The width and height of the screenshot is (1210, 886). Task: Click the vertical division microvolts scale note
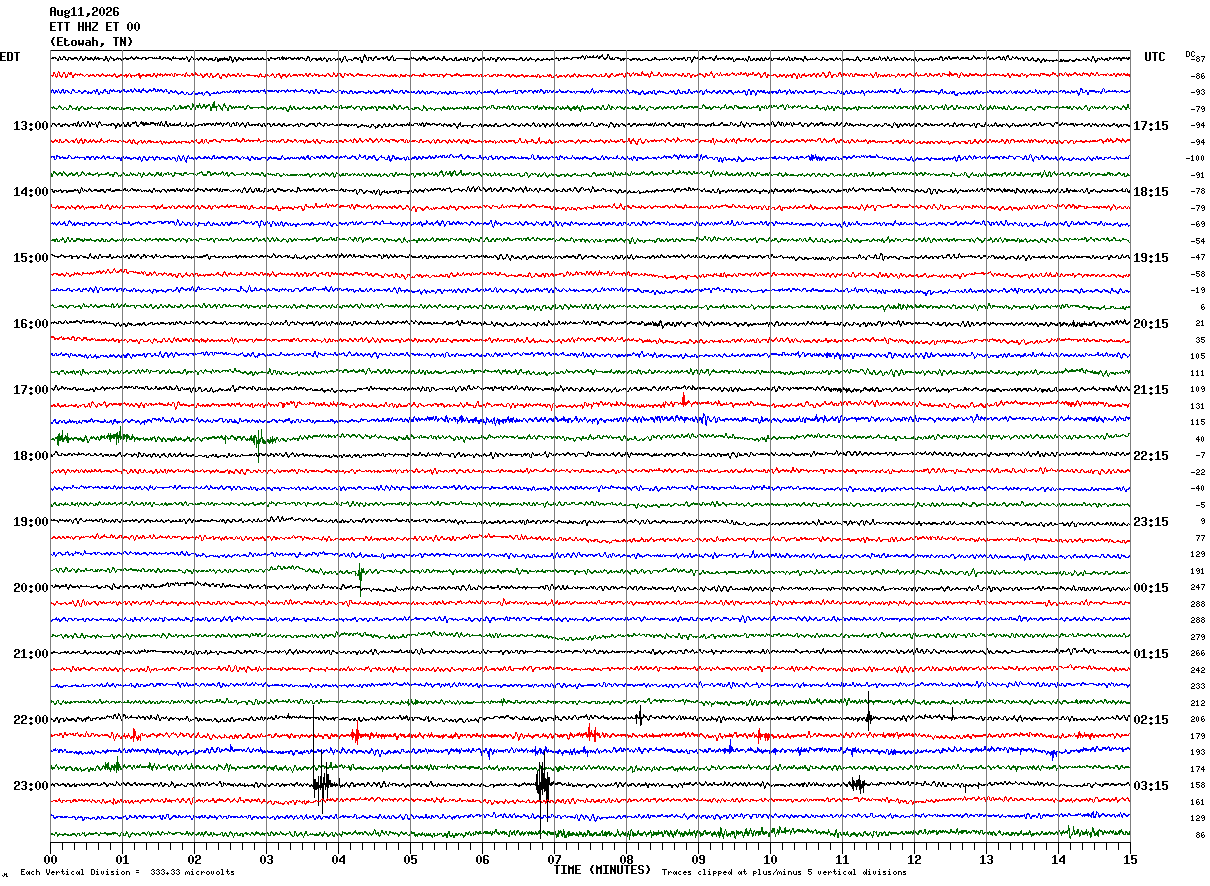[x=127, y=873]
